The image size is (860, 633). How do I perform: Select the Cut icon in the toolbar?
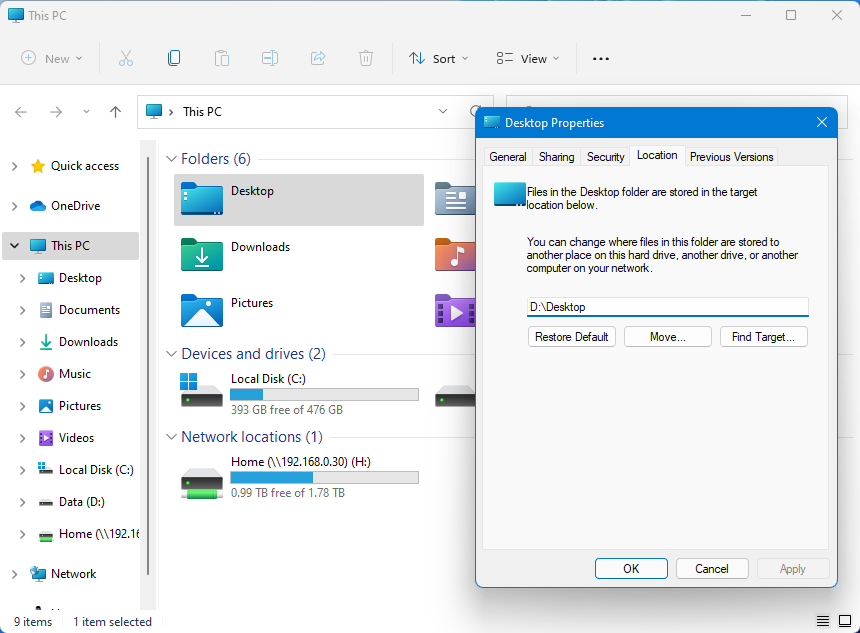(x=126, y=58)
